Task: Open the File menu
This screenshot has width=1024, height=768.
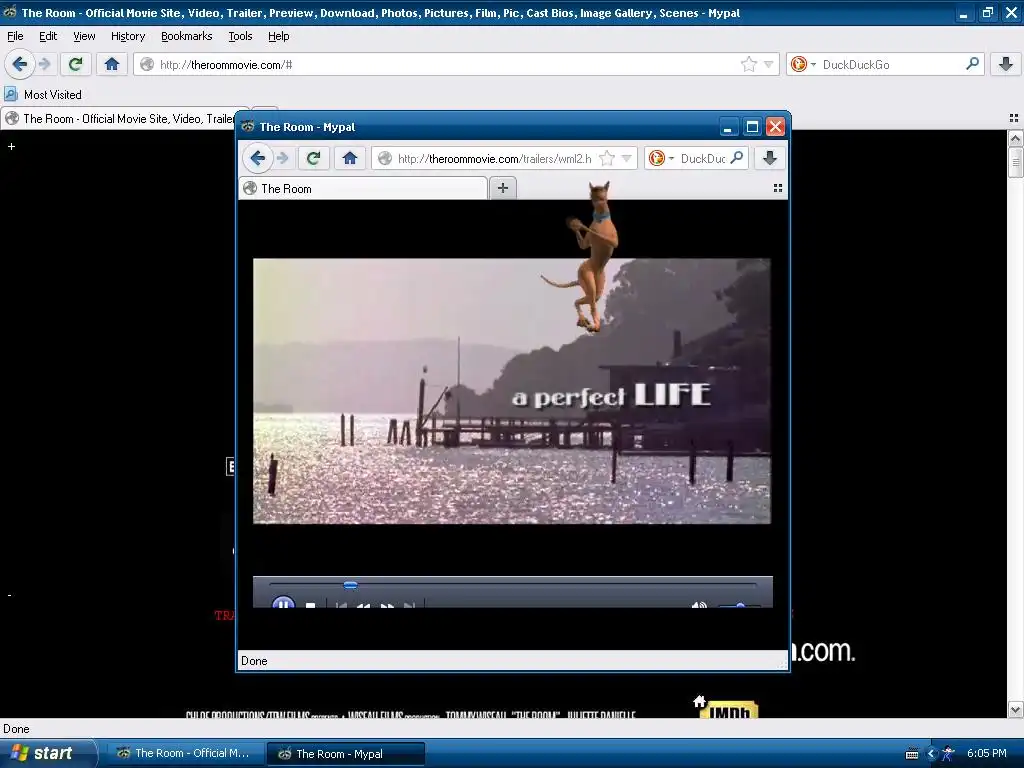Action: [x=15, y=36]
